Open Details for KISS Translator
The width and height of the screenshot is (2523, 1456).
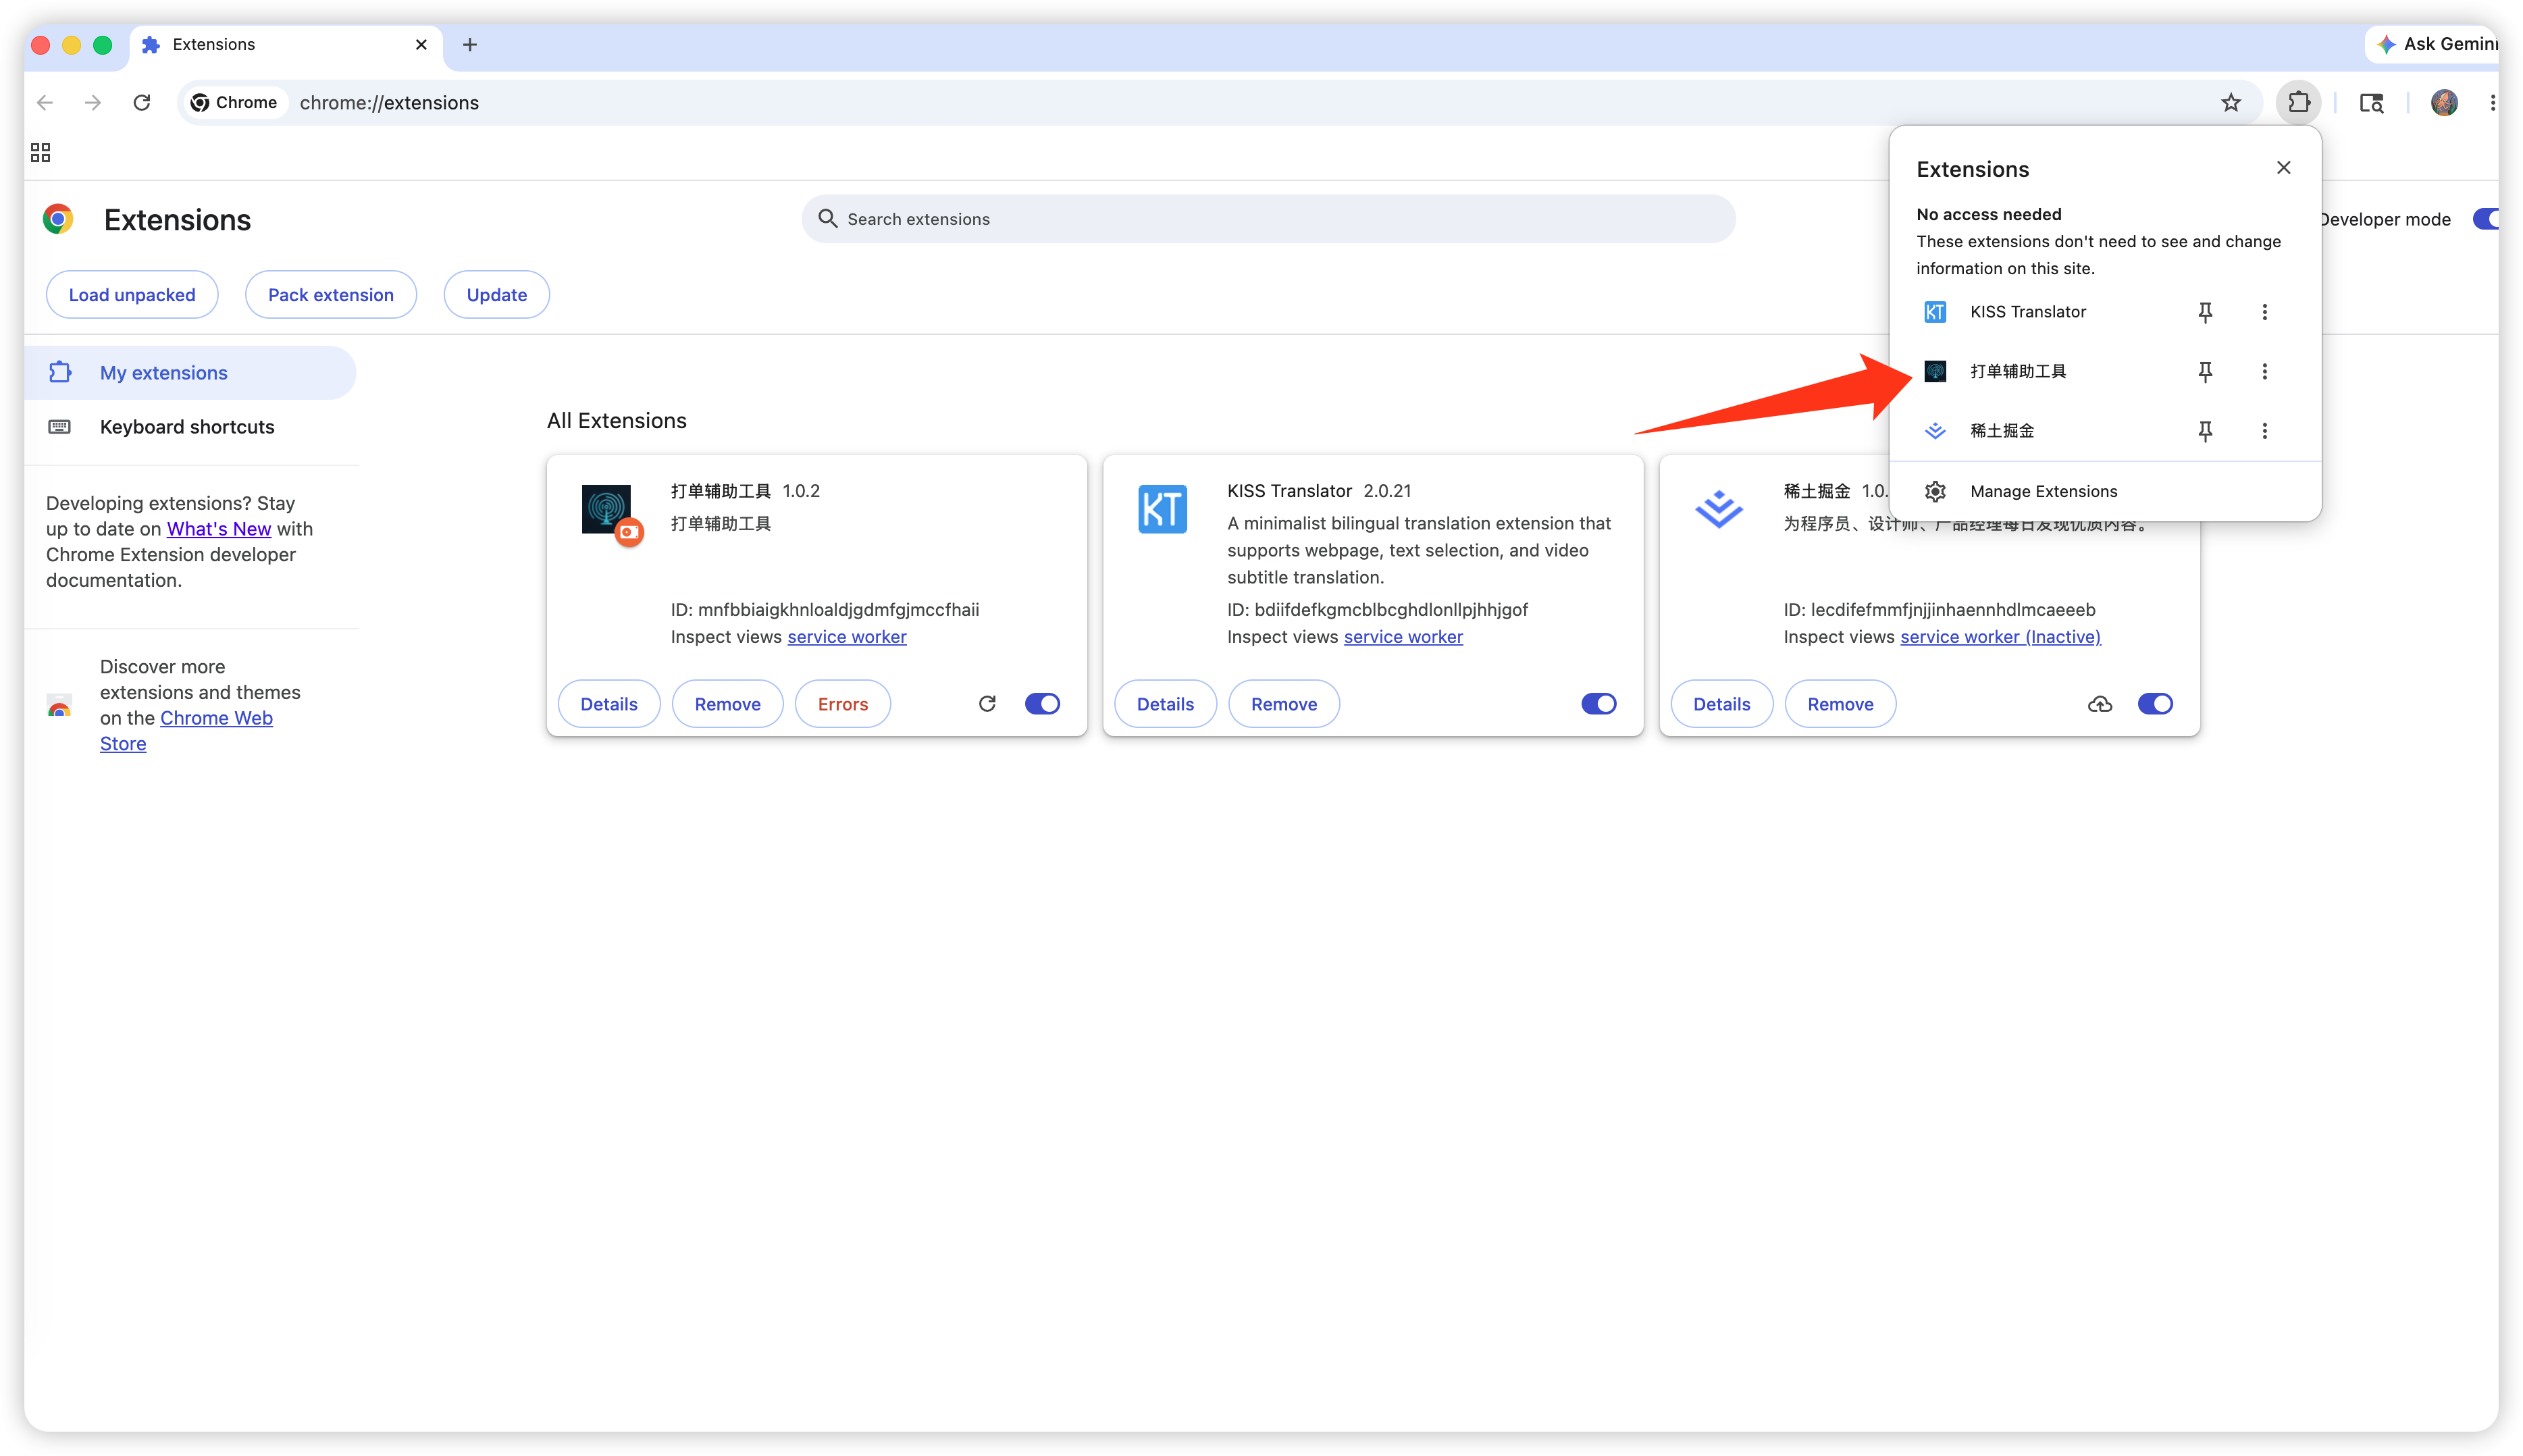pos(1165,704)
